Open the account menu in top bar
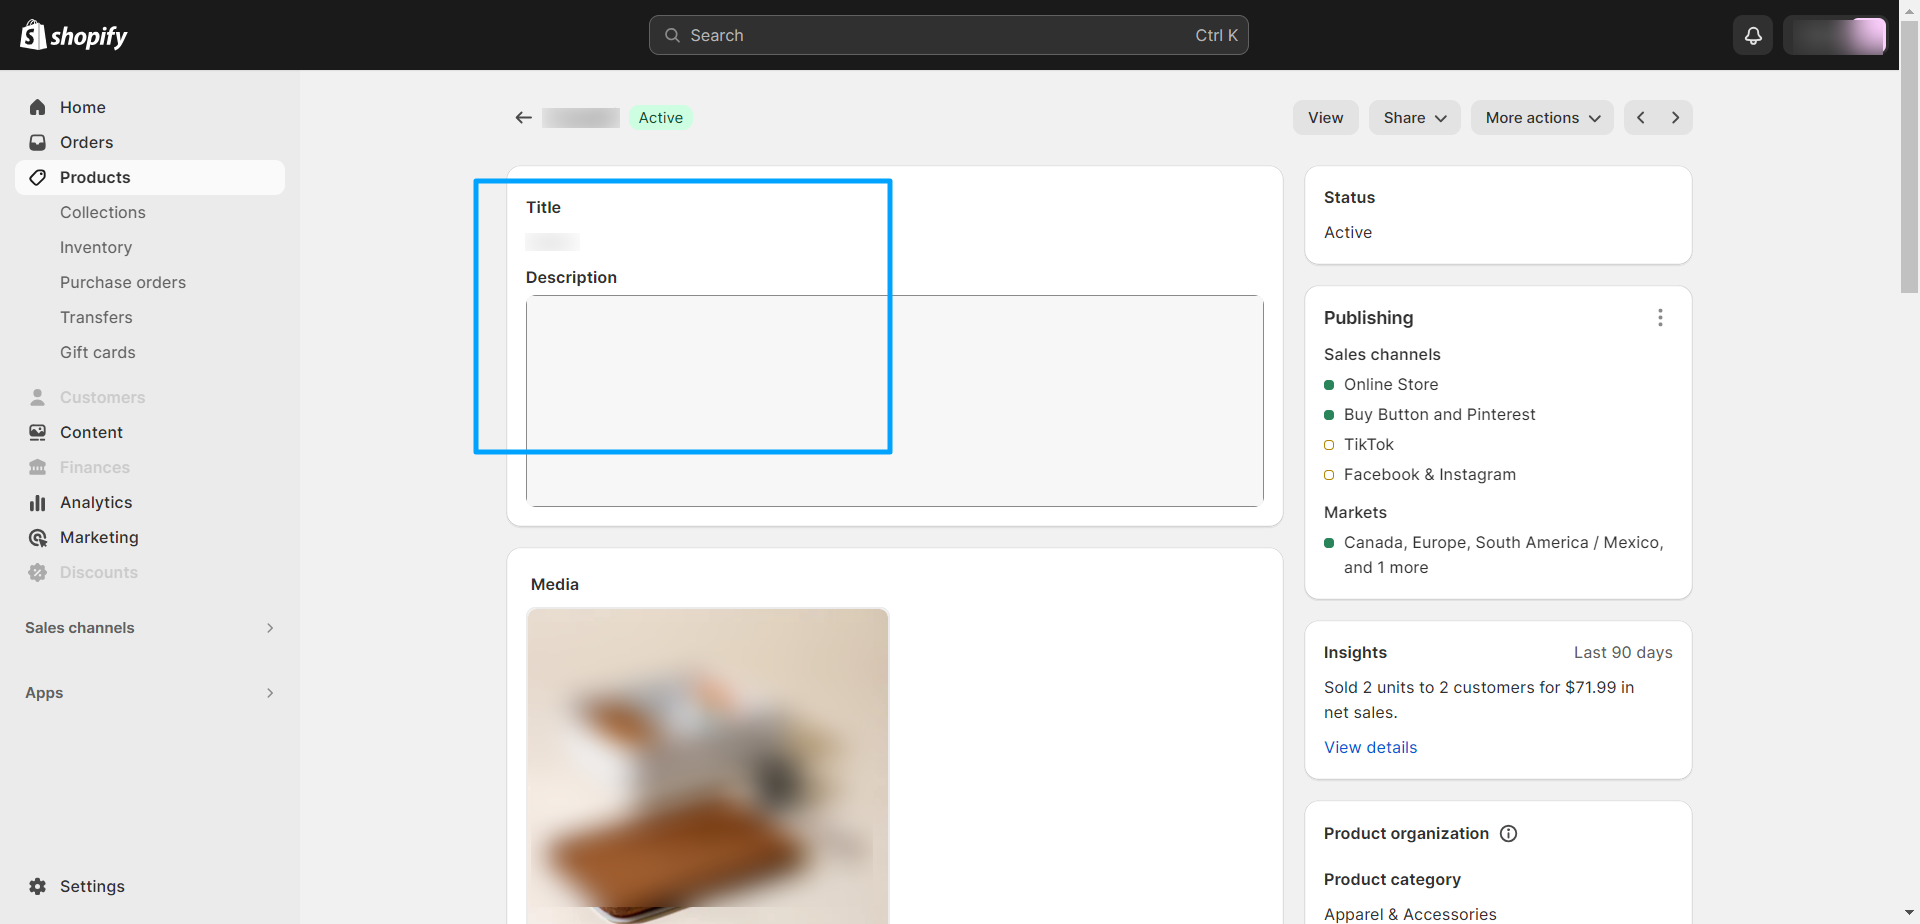1920x924 pixels. click(x=1834, y=35)
